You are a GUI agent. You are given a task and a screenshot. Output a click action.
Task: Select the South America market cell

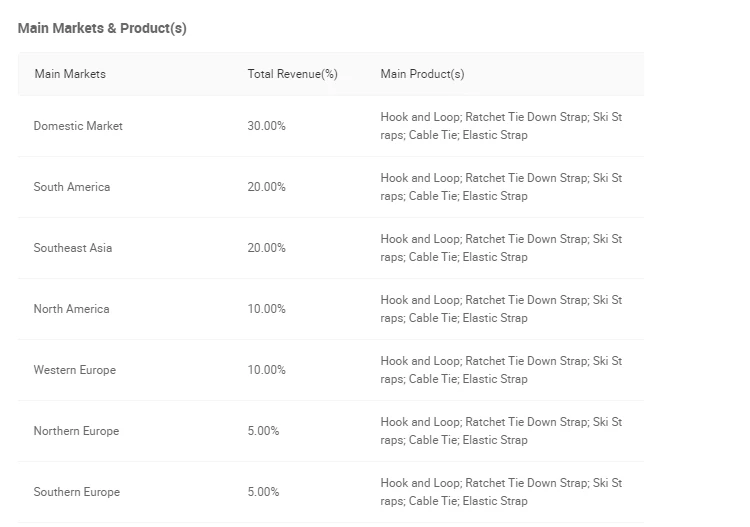[x=72, y=187]
